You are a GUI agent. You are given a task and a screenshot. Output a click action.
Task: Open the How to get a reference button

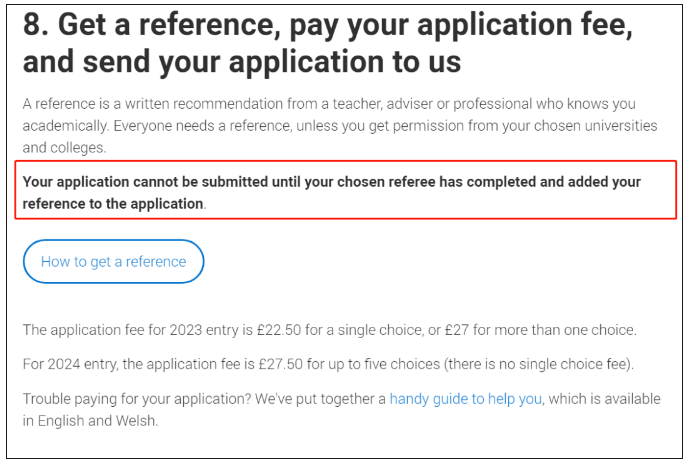click(x=114, y=262)
